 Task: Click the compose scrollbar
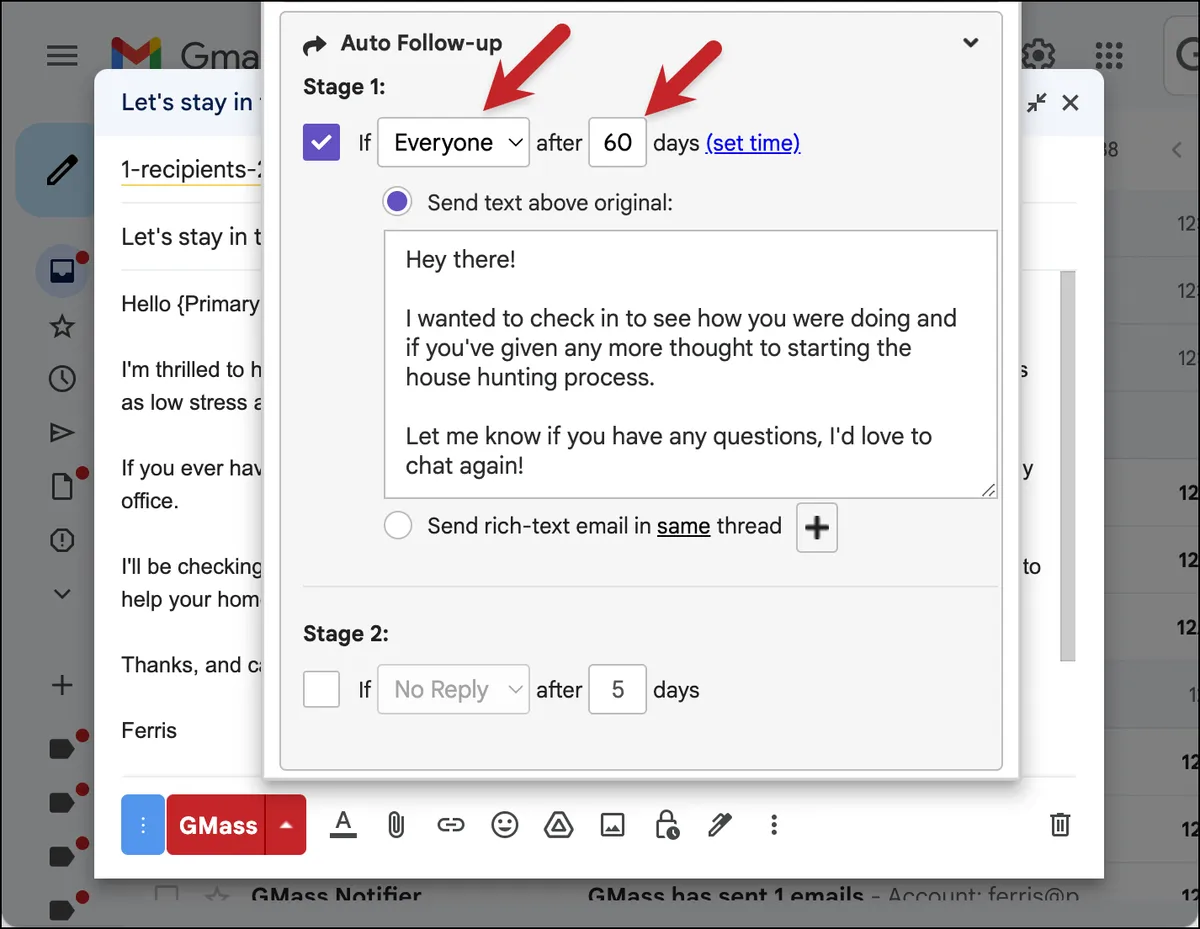pyautogui.click(x=1068, y=466)
